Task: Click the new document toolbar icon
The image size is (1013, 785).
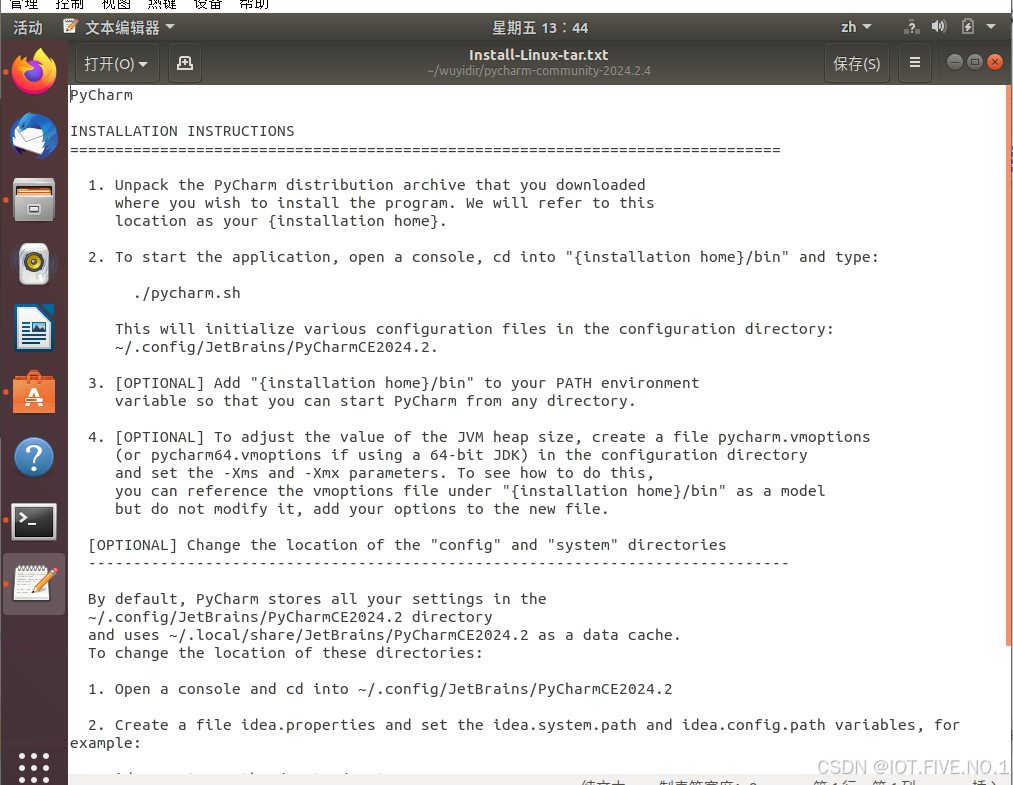Action: pos(185,63)
